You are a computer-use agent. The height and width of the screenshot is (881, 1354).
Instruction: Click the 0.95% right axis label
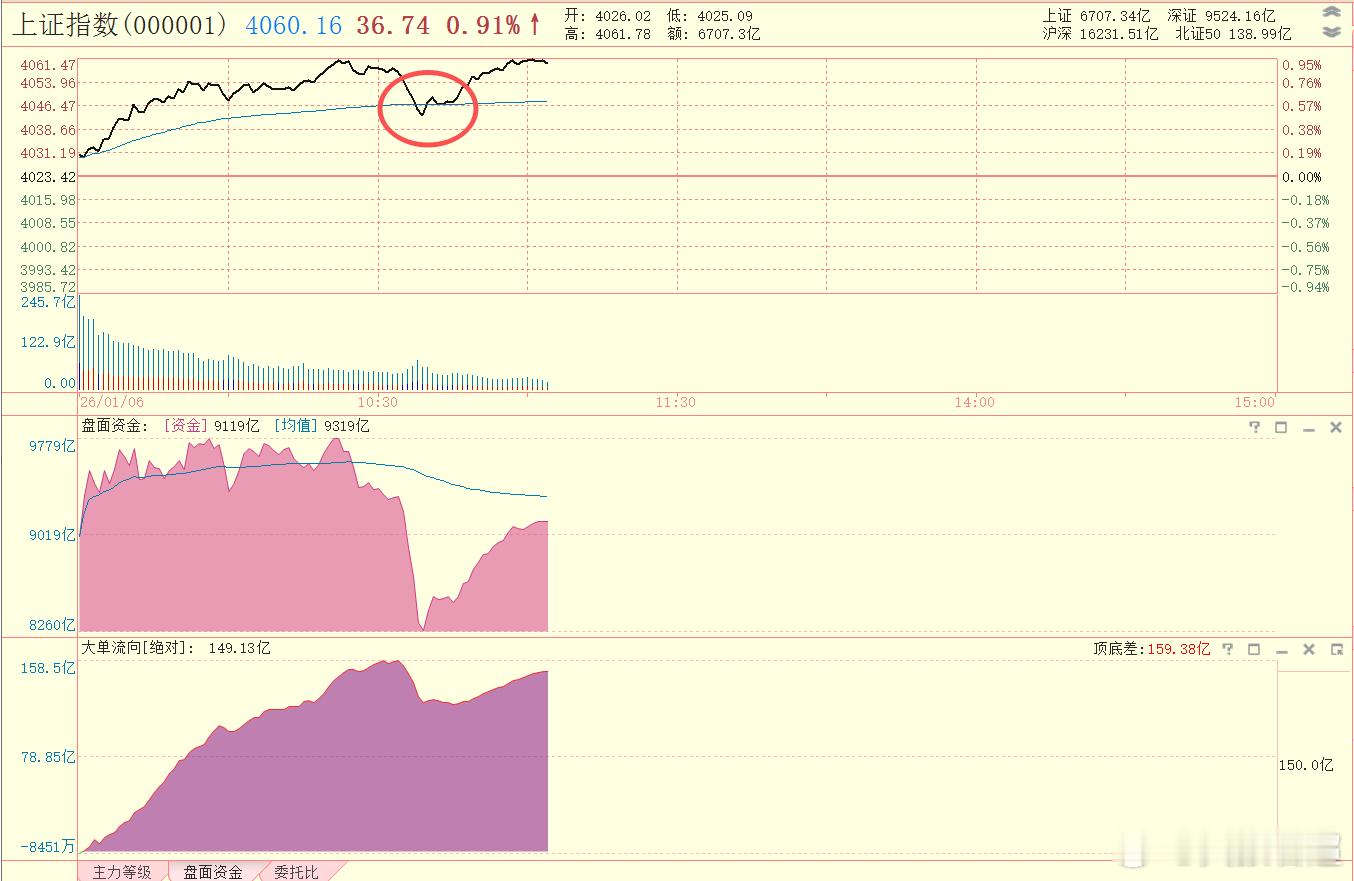[x=1301, y=64]
